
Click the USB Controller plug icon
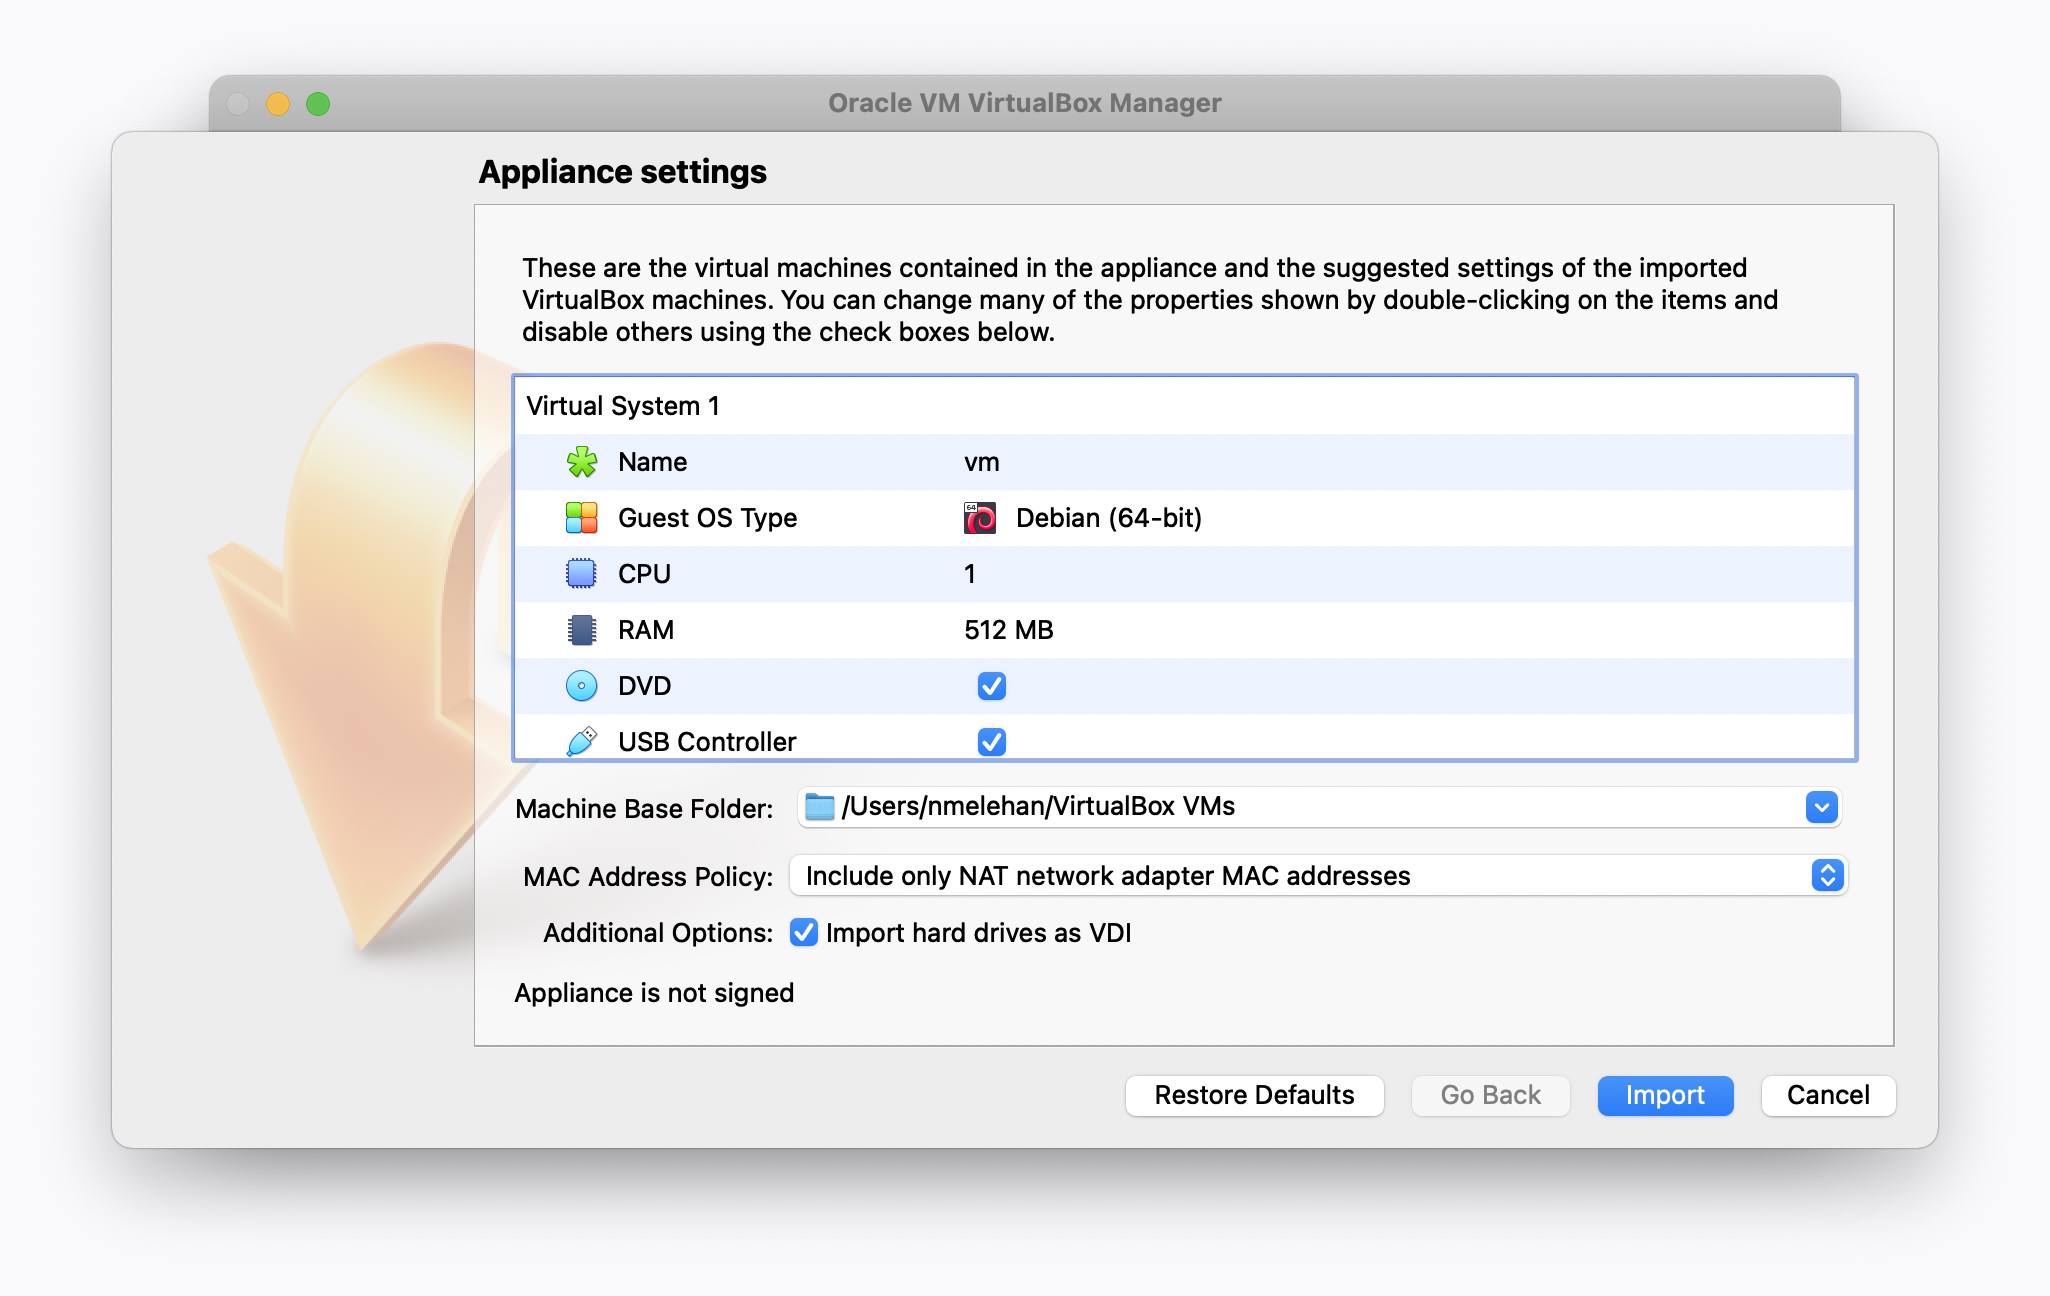(582, 742)
